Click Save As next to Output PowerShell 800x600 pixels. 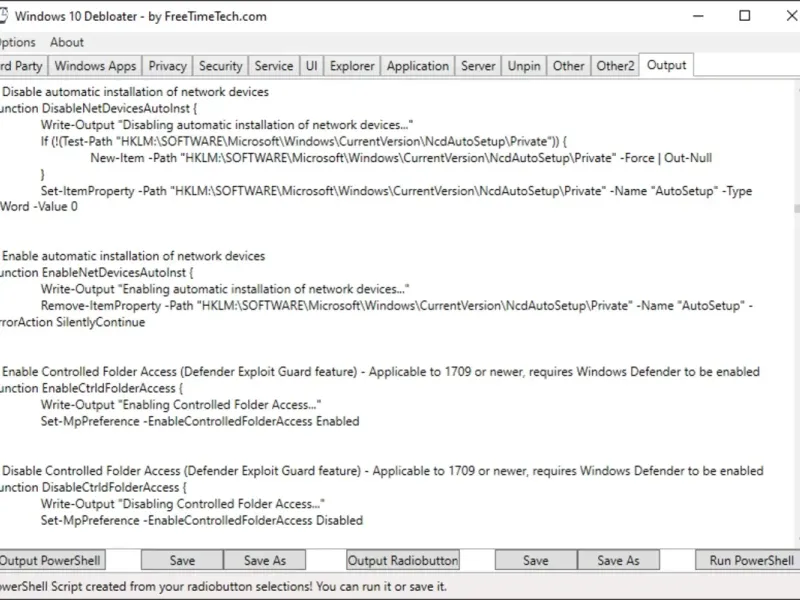click(265, 560)
